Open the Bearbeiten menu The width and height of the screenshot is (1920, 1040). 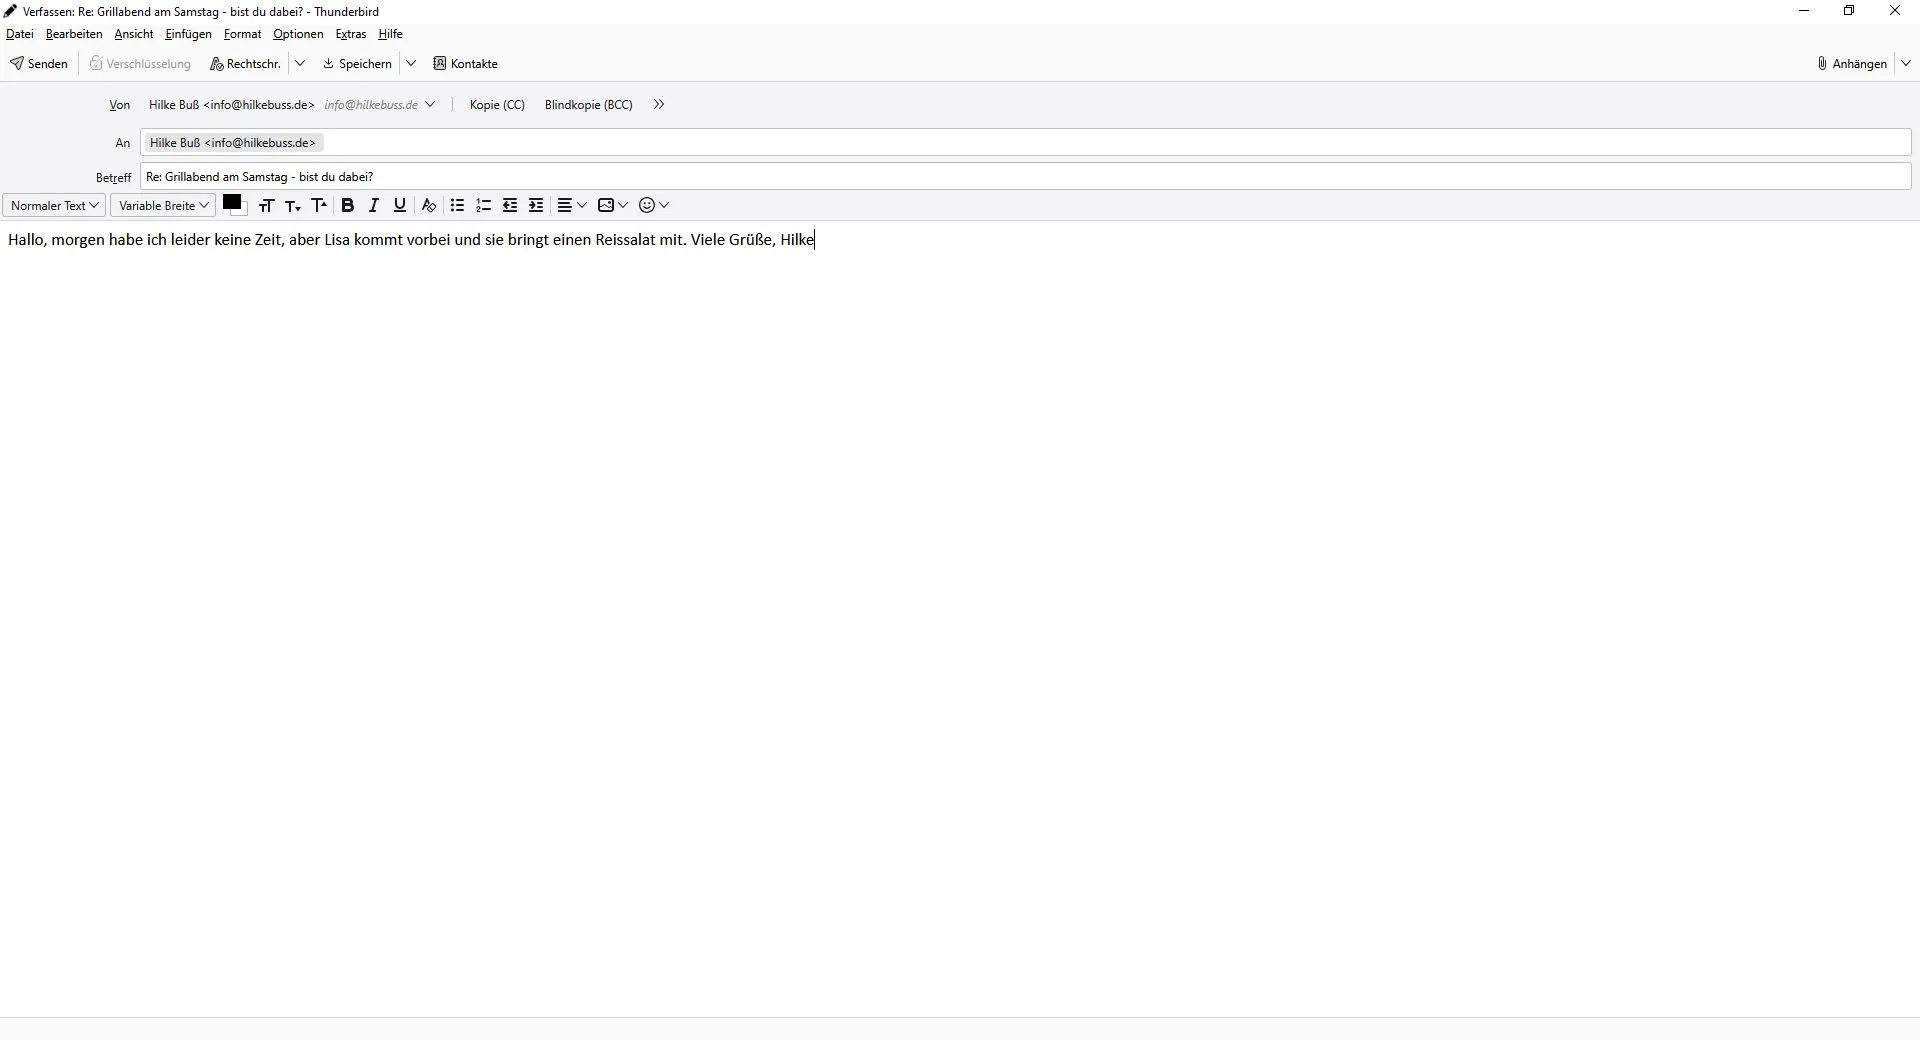point(74,34)
